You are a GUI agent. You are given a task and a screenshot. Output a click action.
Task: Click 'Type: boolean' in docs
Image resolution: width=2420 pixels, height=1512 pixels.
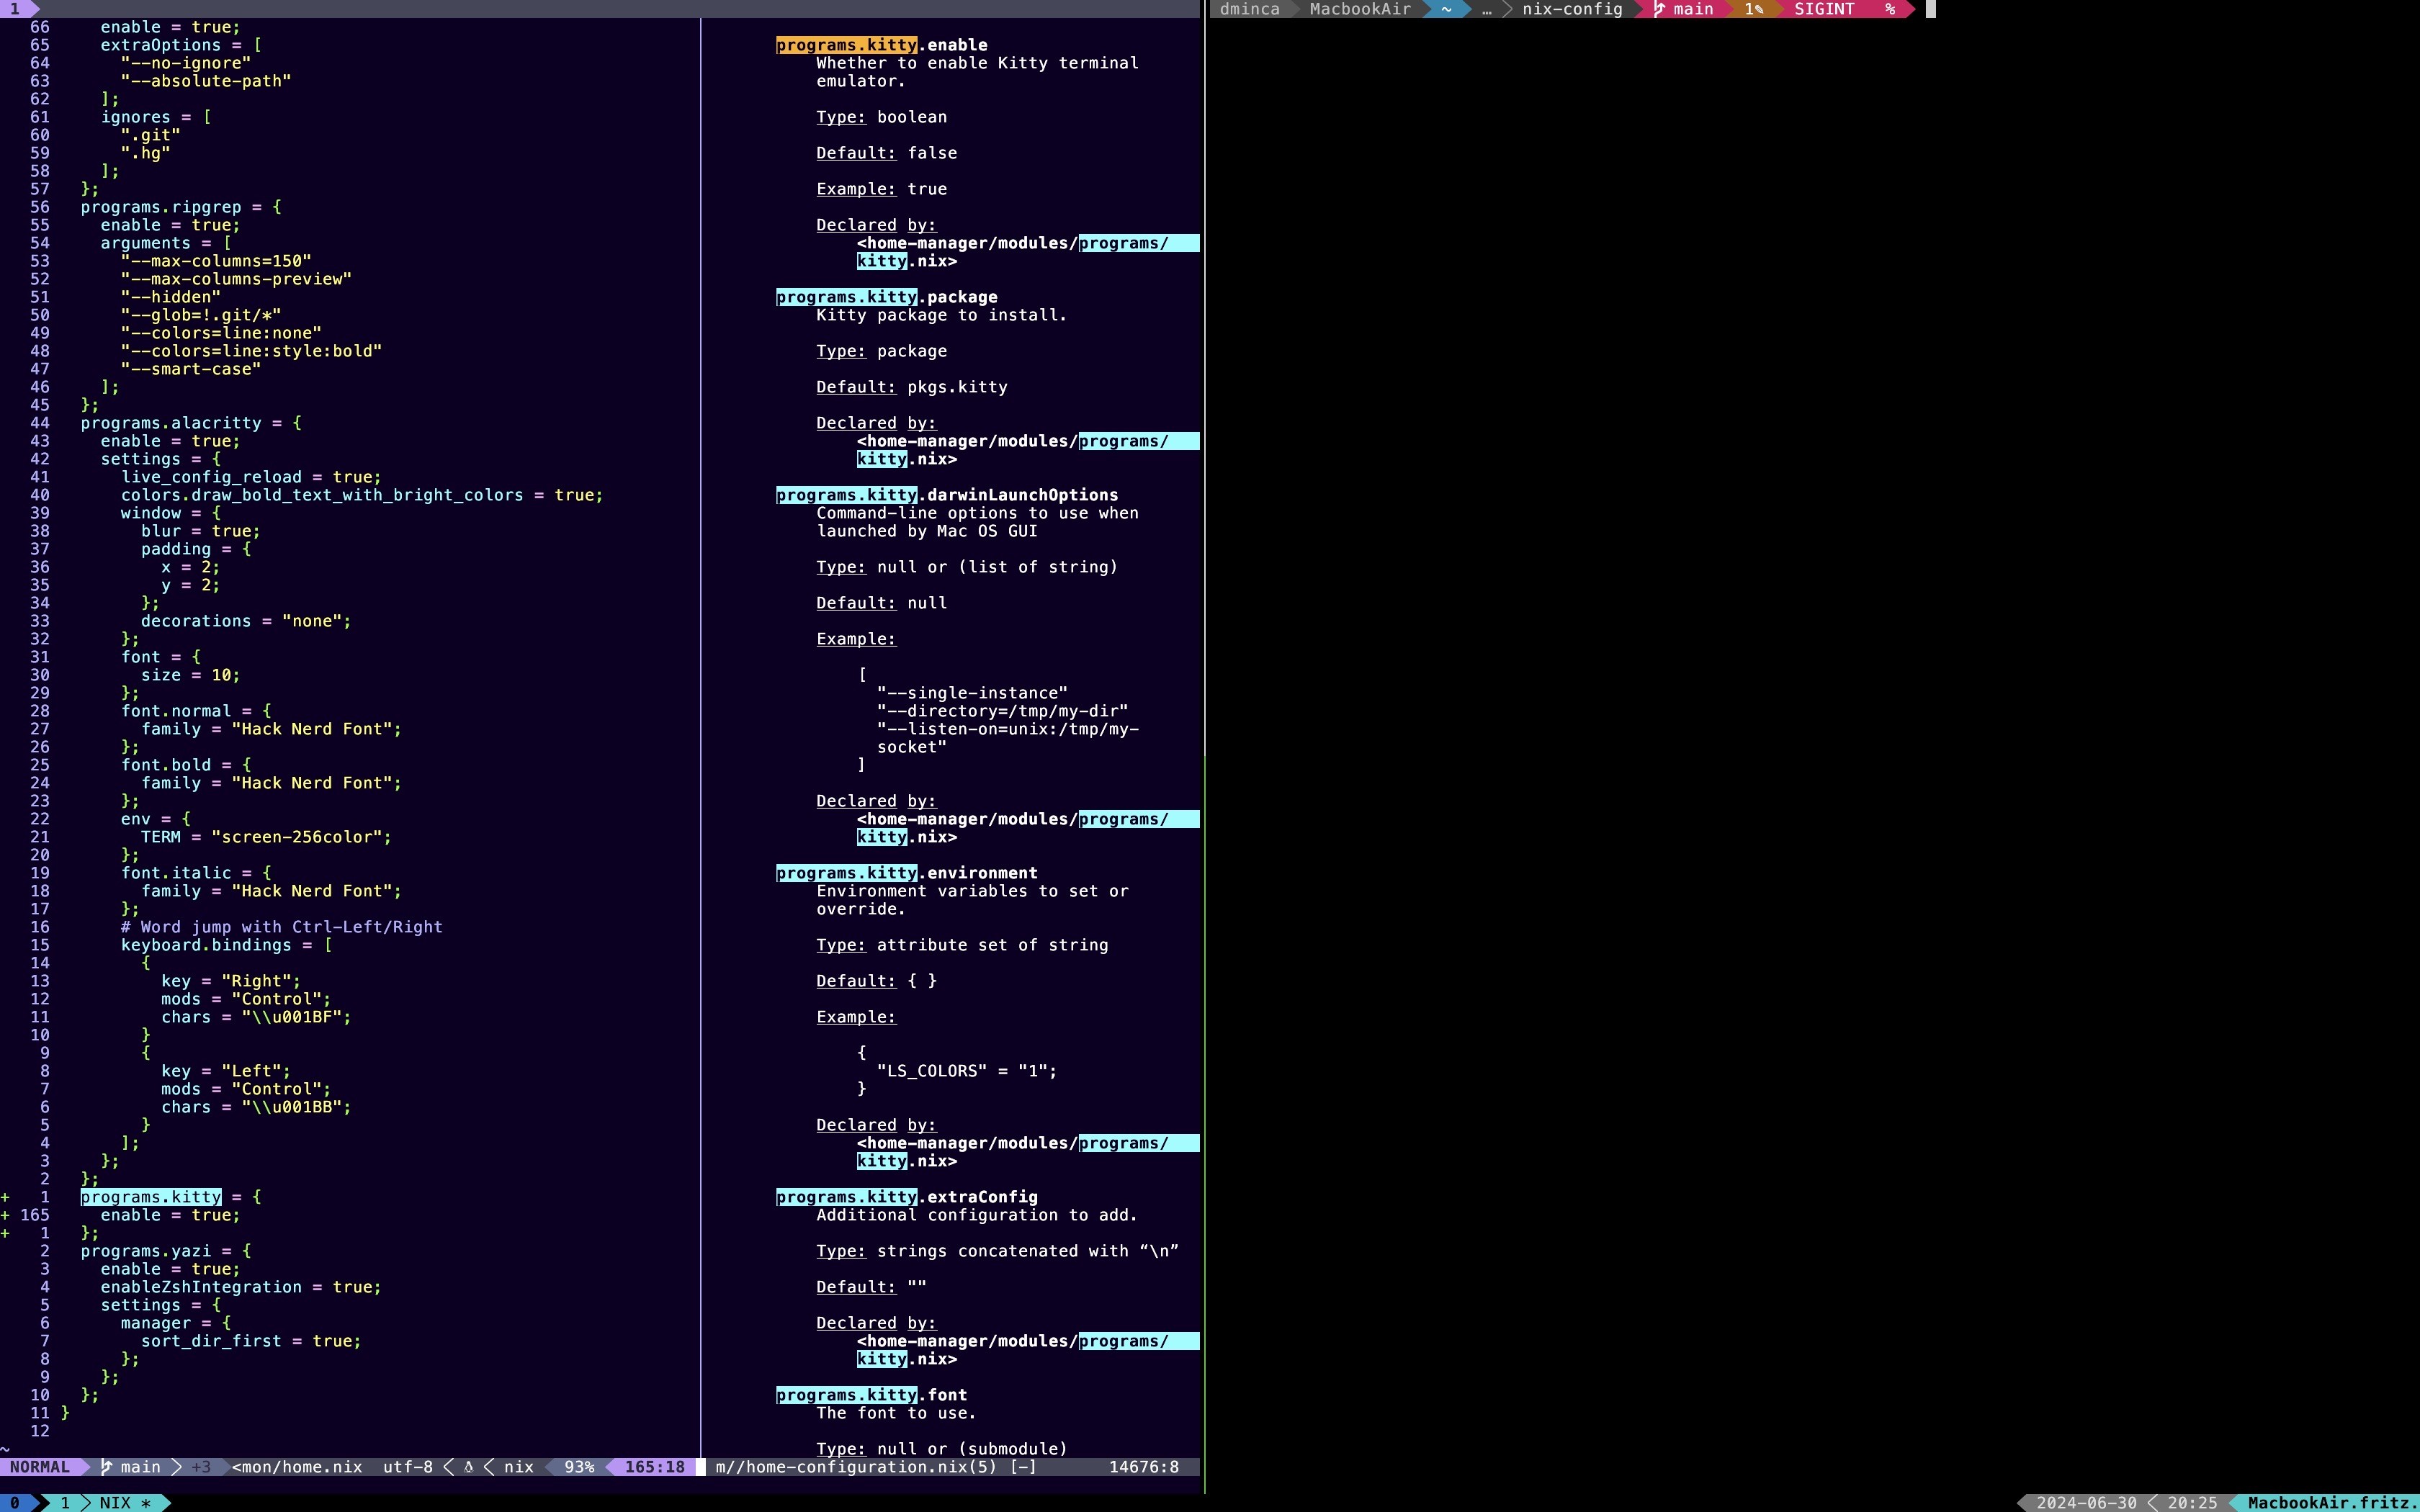pos(882,117)
